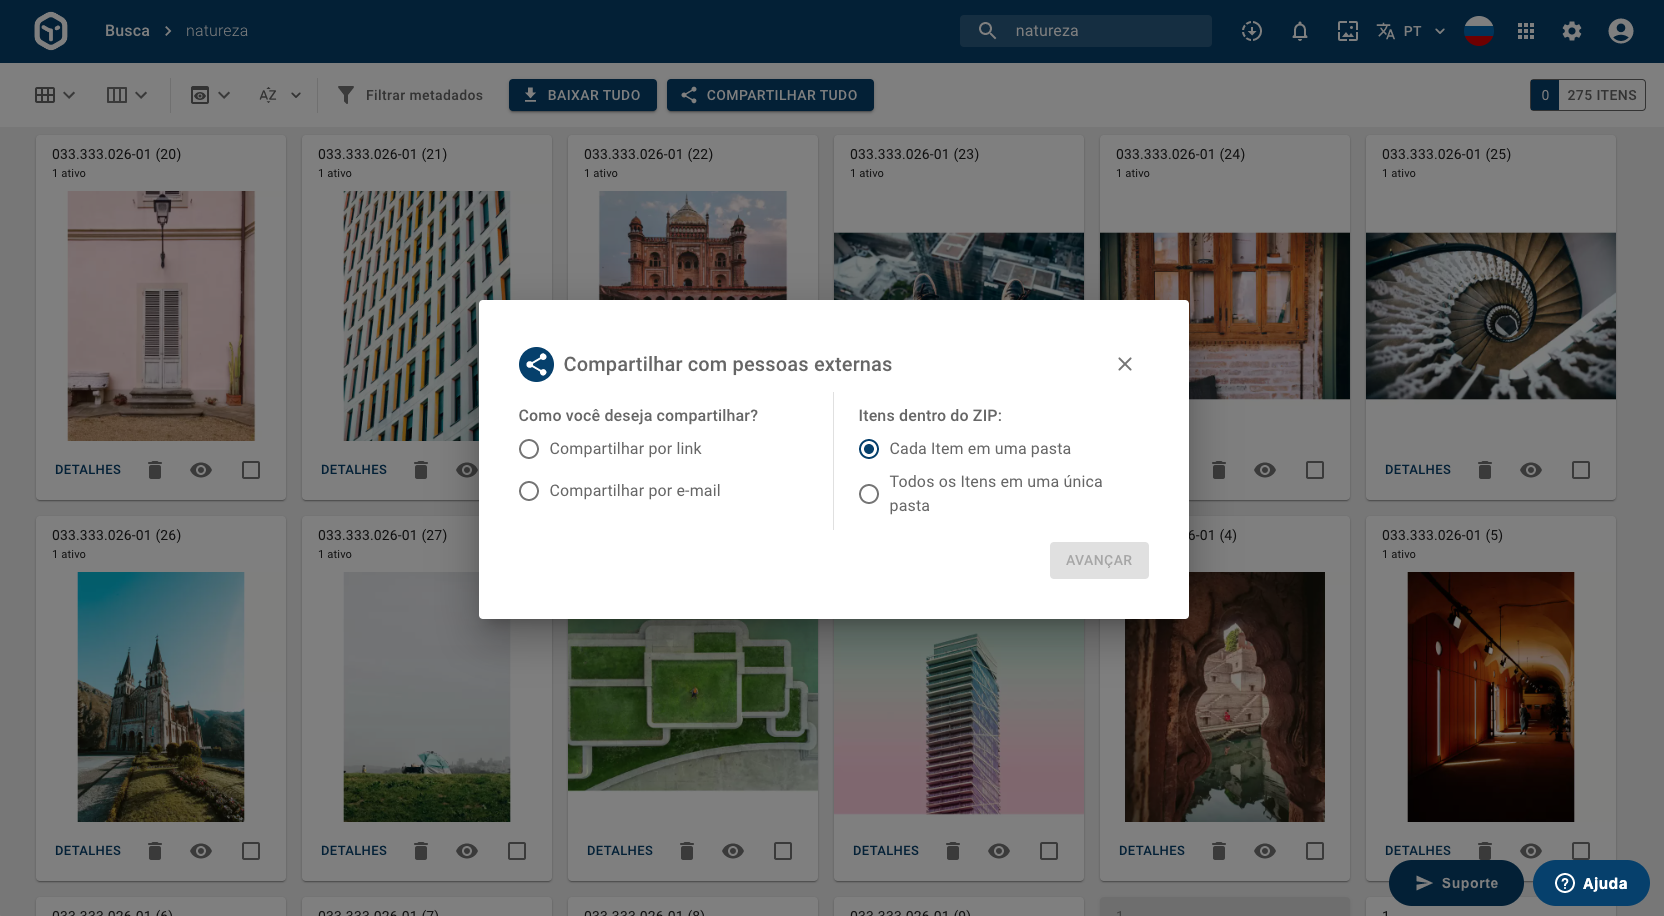Click trash icon under the pink skyscraper image
Image resolution: width=1664 pixels, height=916 pixels.
click(953, 851)
